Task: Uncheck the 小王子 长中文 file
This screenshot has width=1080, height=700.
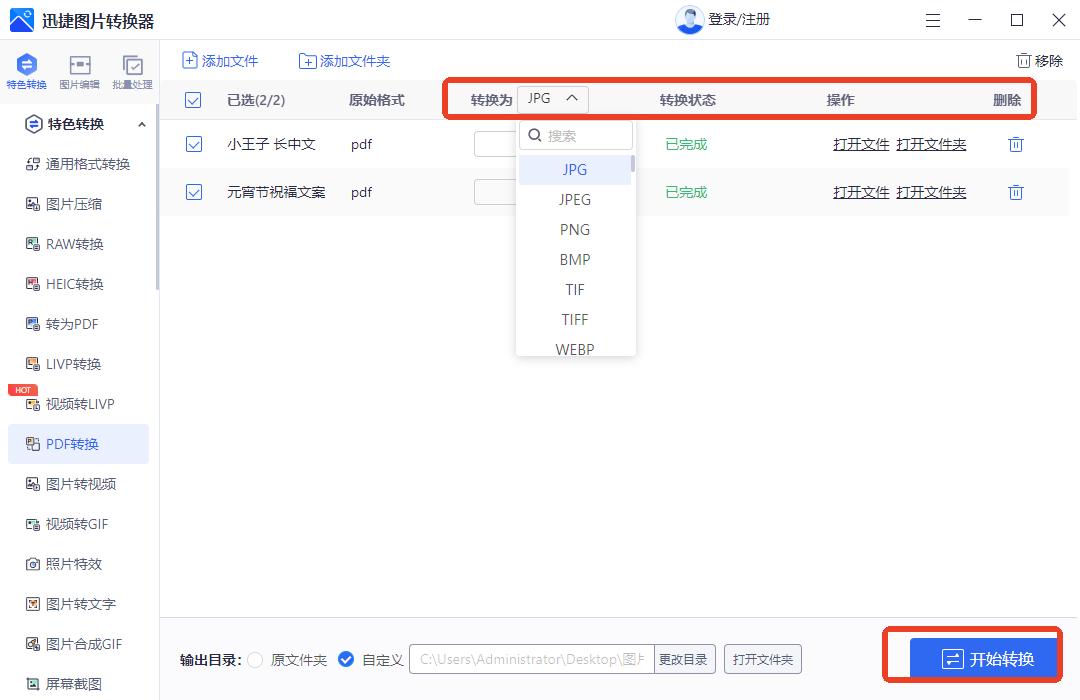Action: click(193, 144)
